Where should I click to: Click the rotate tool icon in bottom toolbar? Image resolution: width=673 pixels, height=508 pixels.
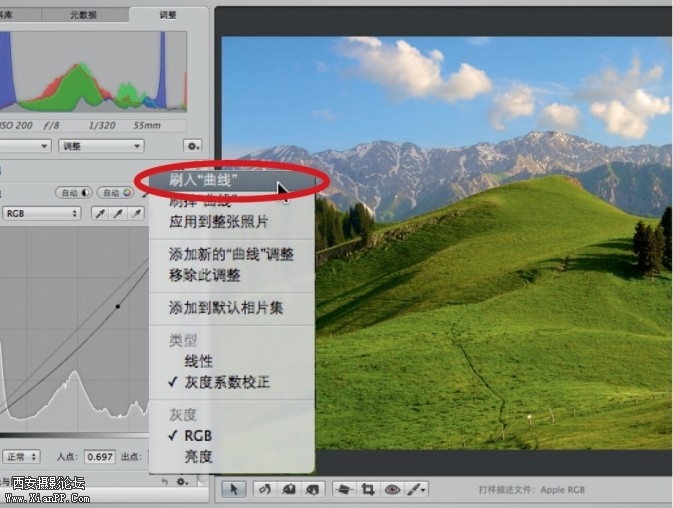pyautogui.click(x=266, y=489)
